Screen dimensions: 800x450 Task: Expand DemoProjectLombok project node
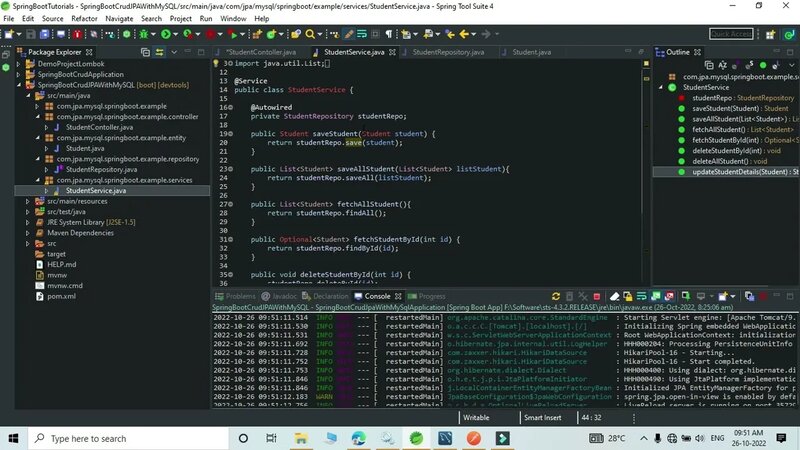[19, 64]
